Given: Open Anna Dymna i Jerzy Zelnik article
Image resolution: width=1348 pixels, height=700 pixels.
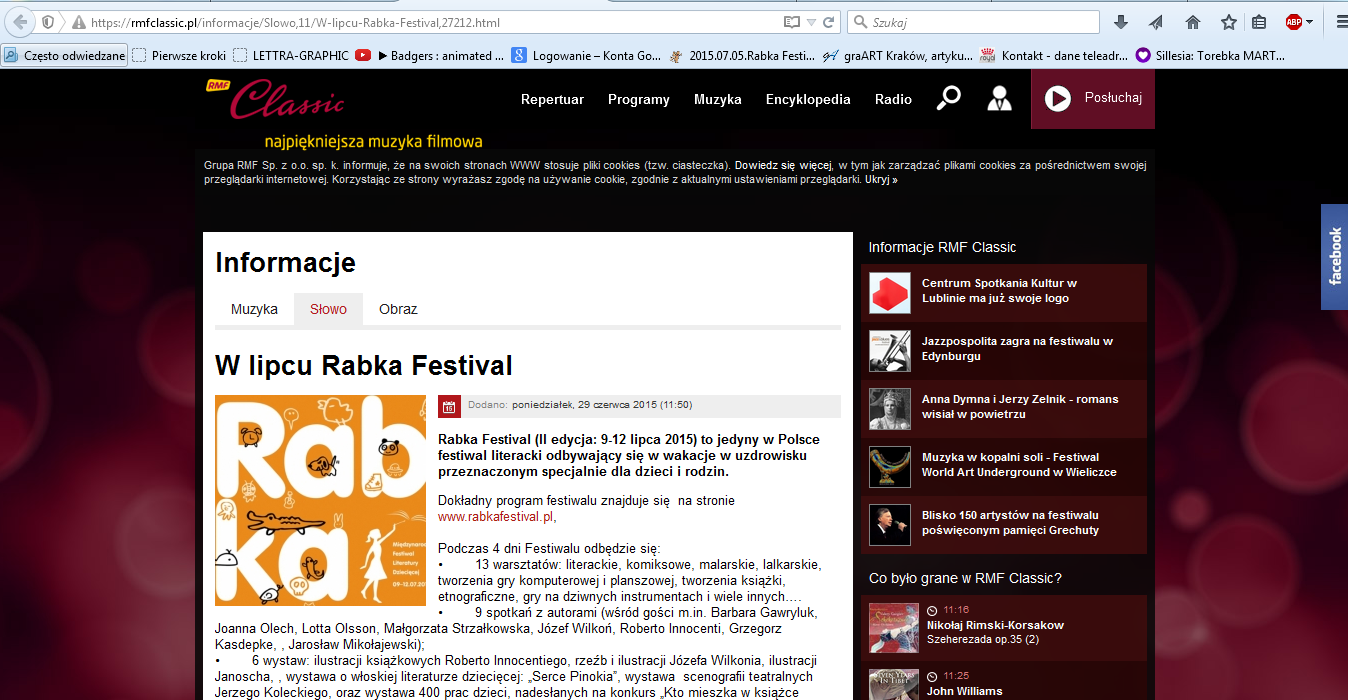Looking at the screenshot, I should click(x=1020, y=407).
